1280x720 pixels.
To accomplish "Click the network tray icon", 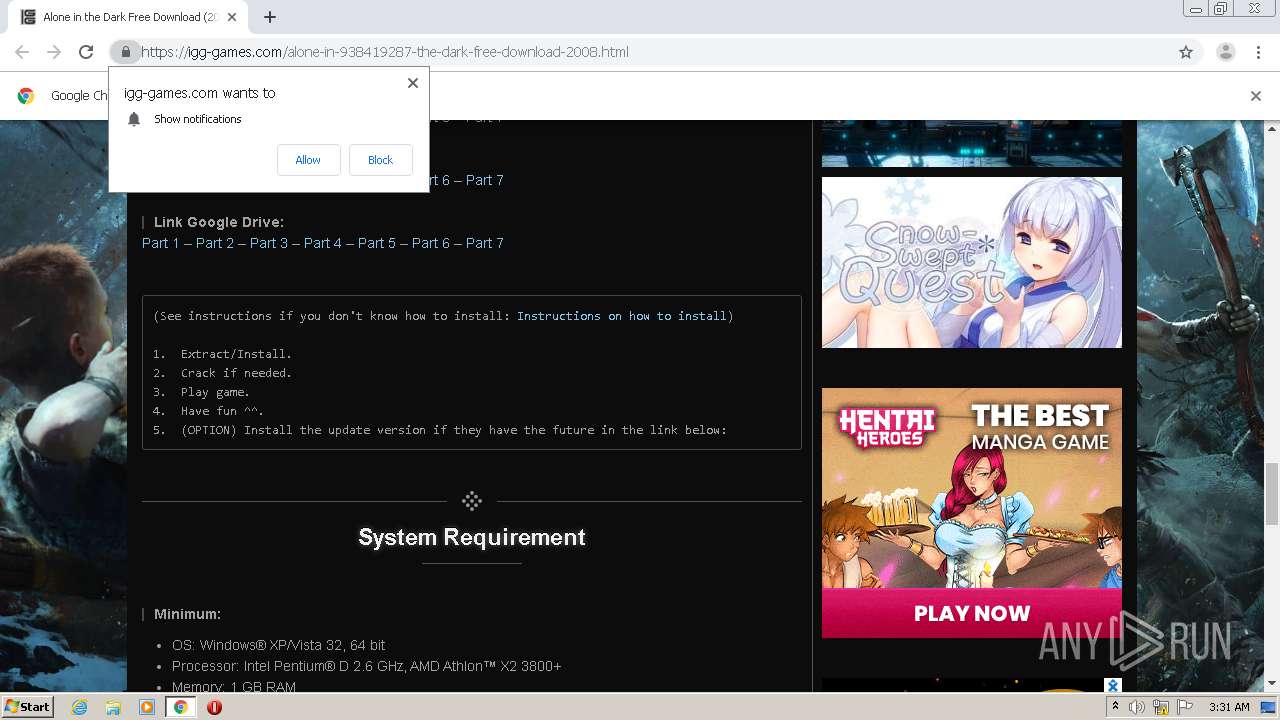I will pyautogui.click(x=1161, y=707).
